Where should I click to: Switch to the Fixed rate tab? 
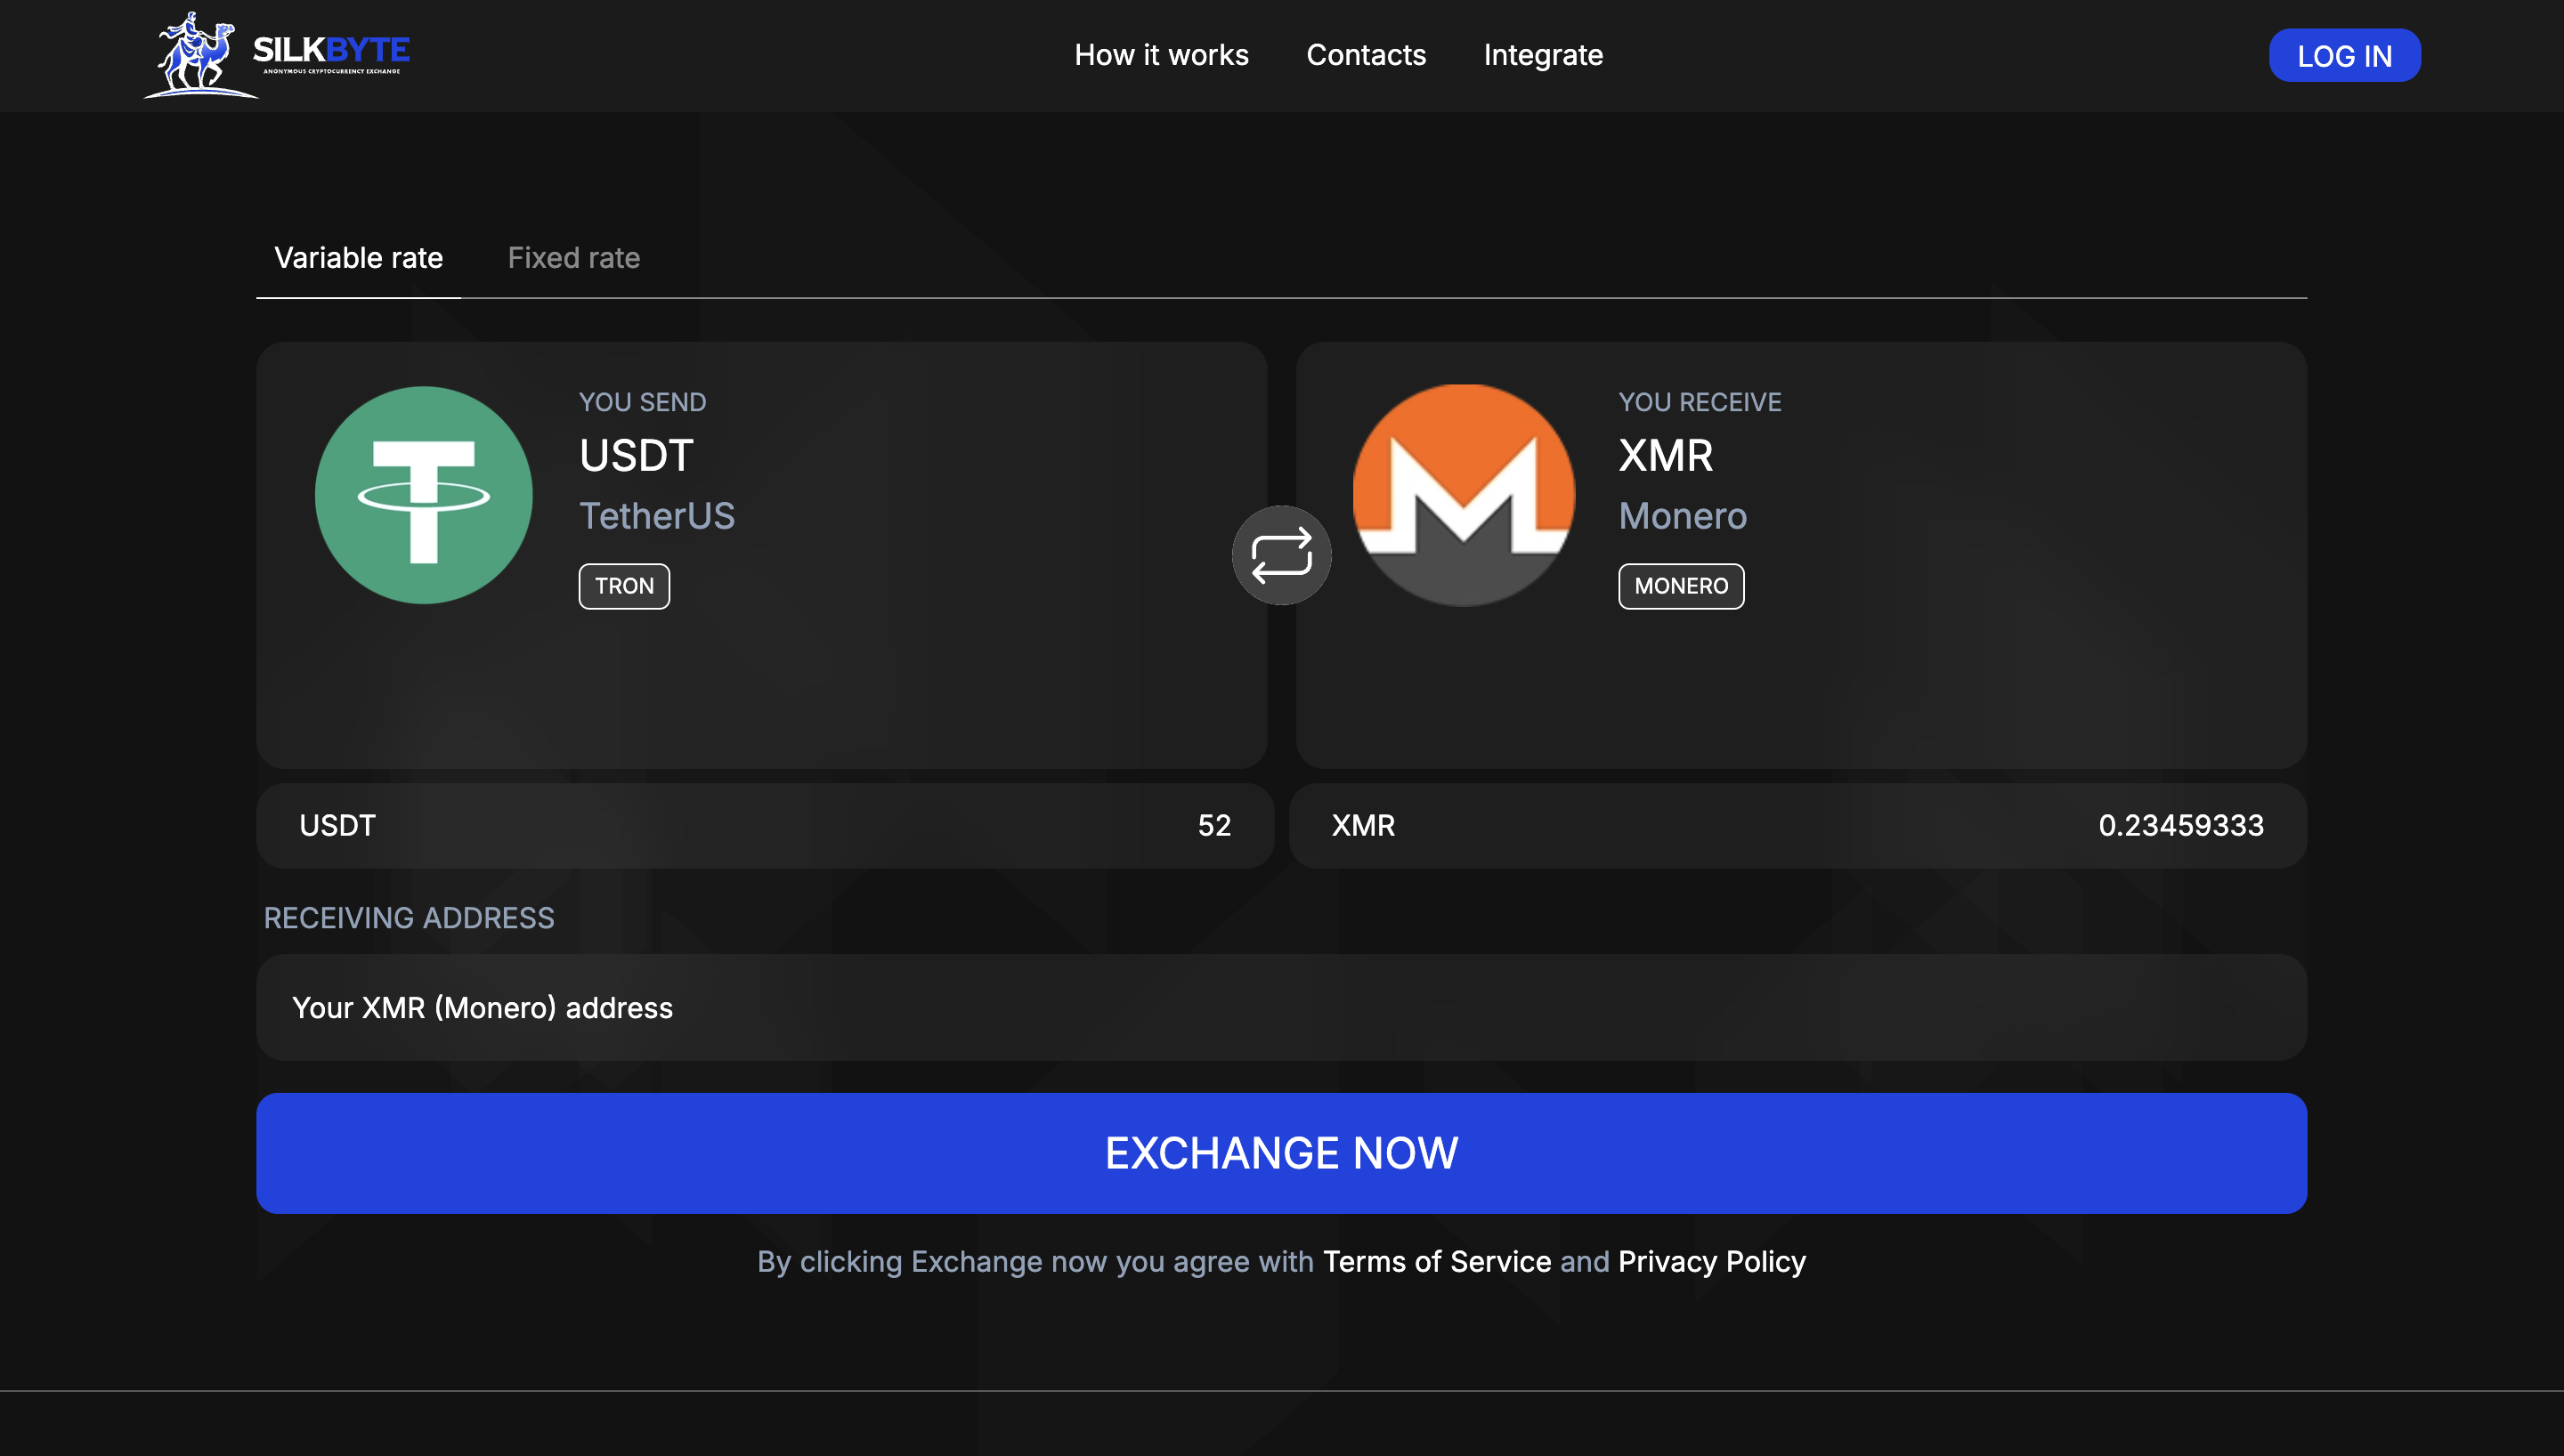(574, 258)
